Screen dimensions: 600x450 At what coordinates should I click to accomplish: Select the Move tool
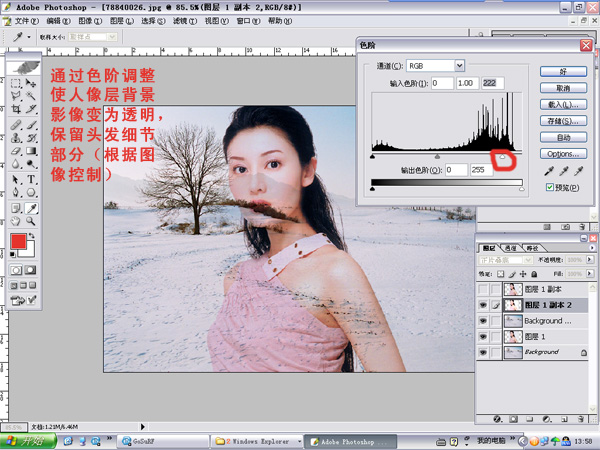pos(31,83)
